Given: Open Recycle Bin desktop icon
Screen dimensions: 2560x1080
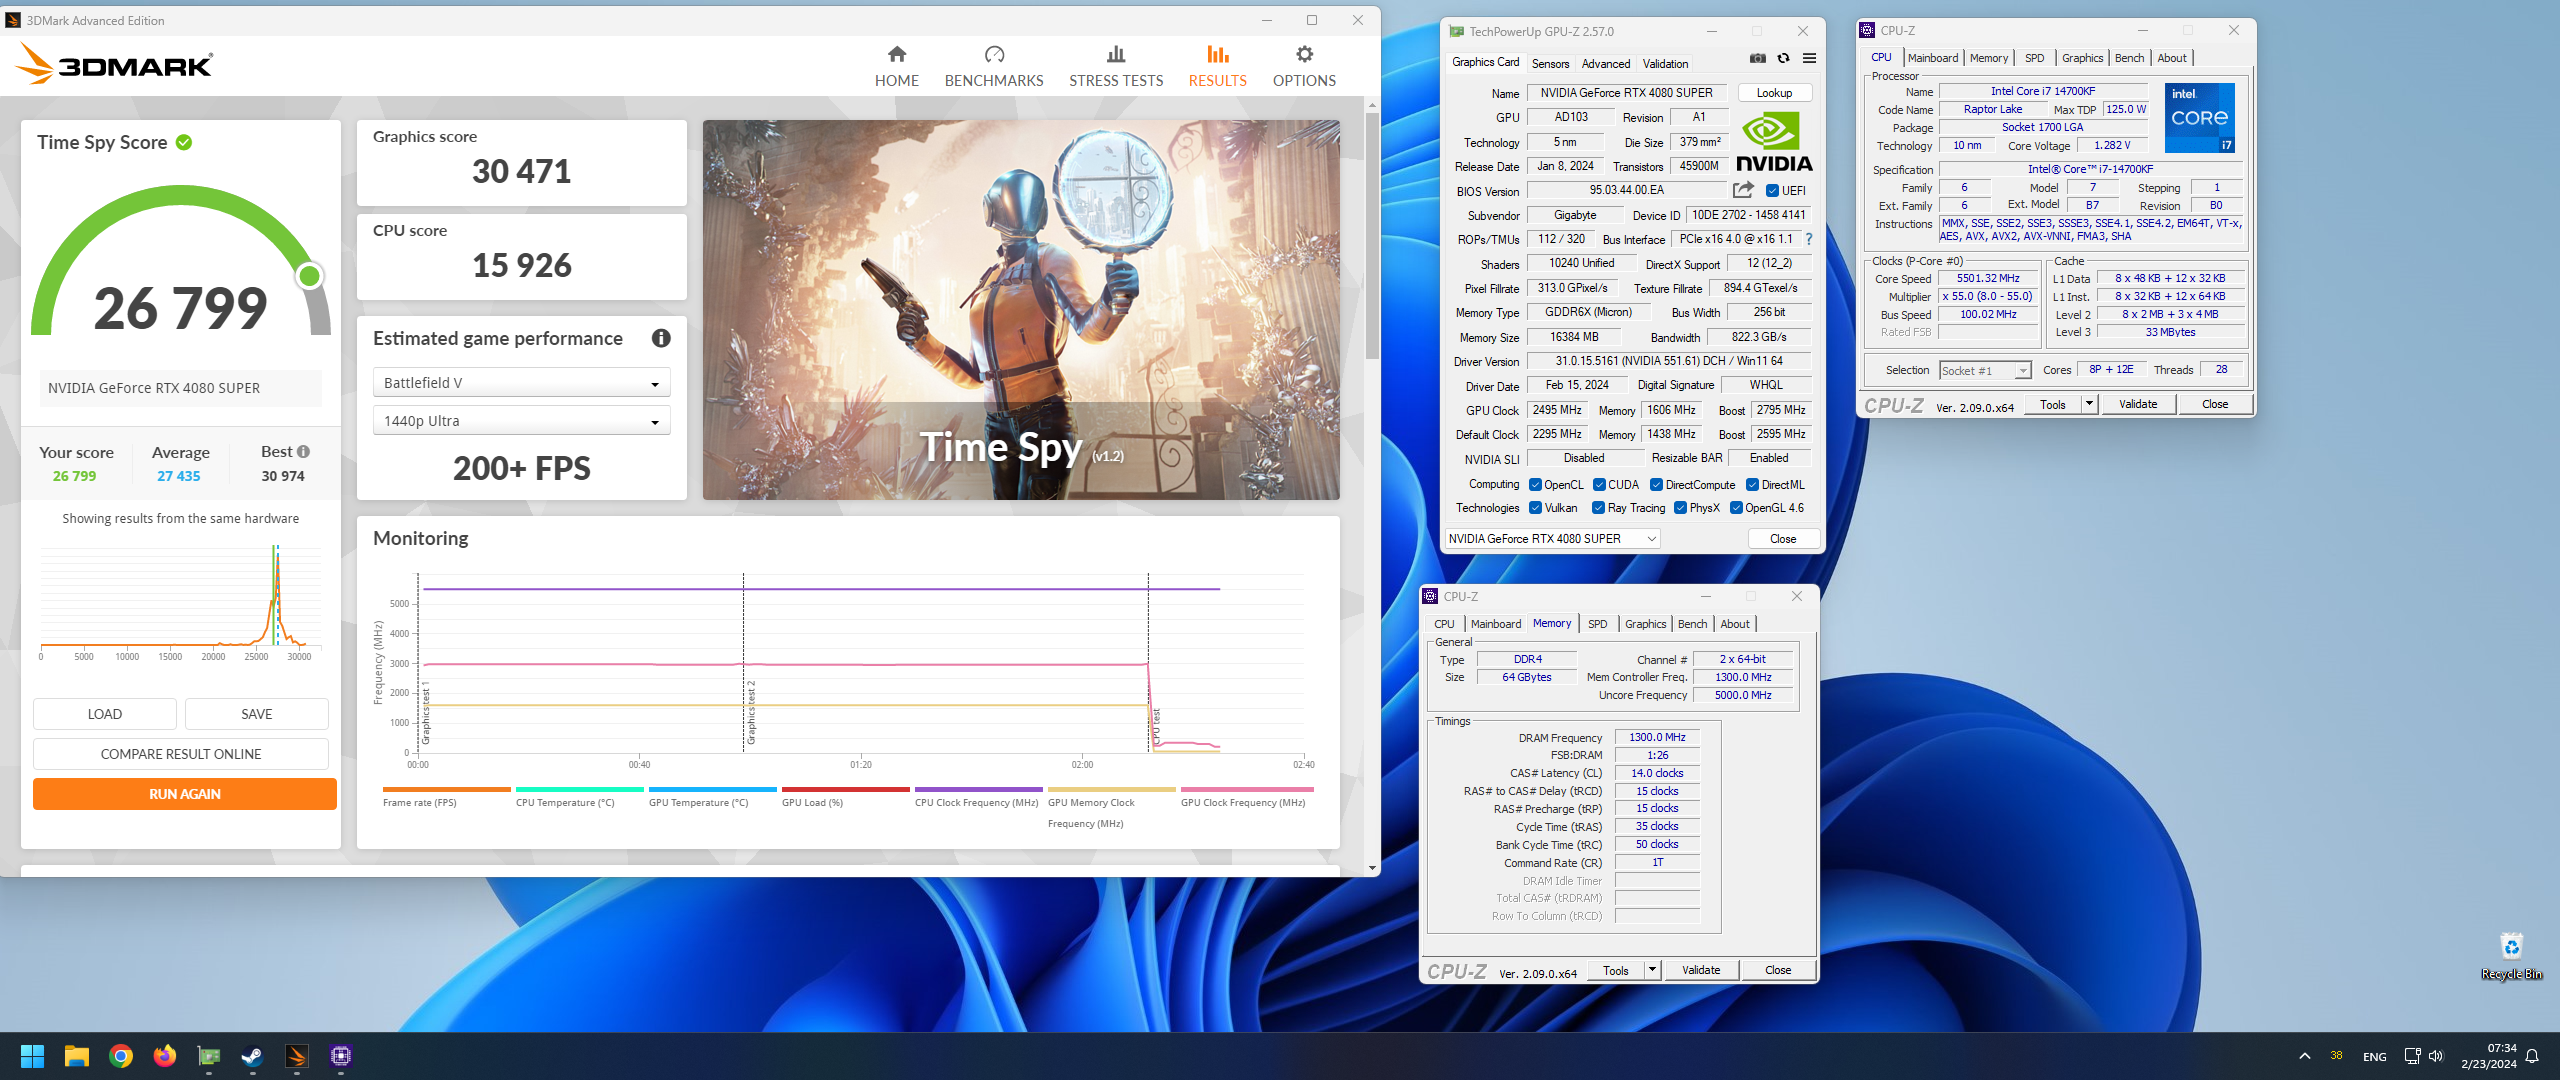Looking at the screenshot, I should point(2511,955).
